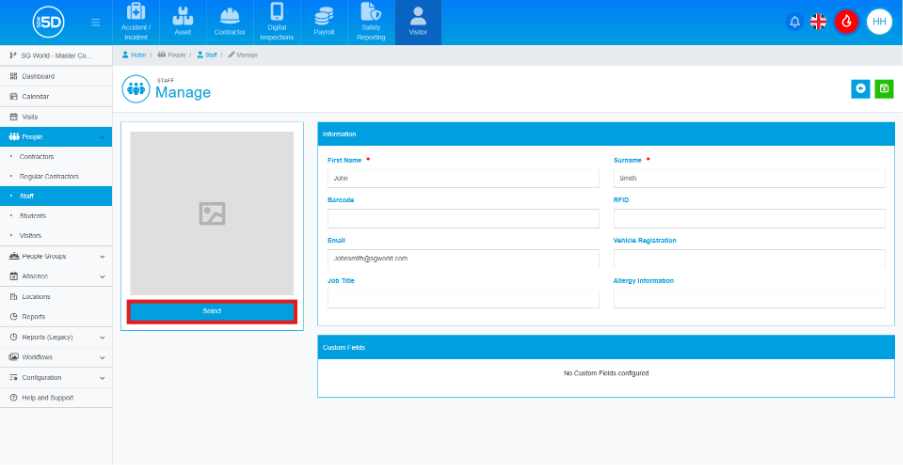This screenshot has height=465, width=903.
Task: Open the Digital Inspections module
Action: coord(277,22)
